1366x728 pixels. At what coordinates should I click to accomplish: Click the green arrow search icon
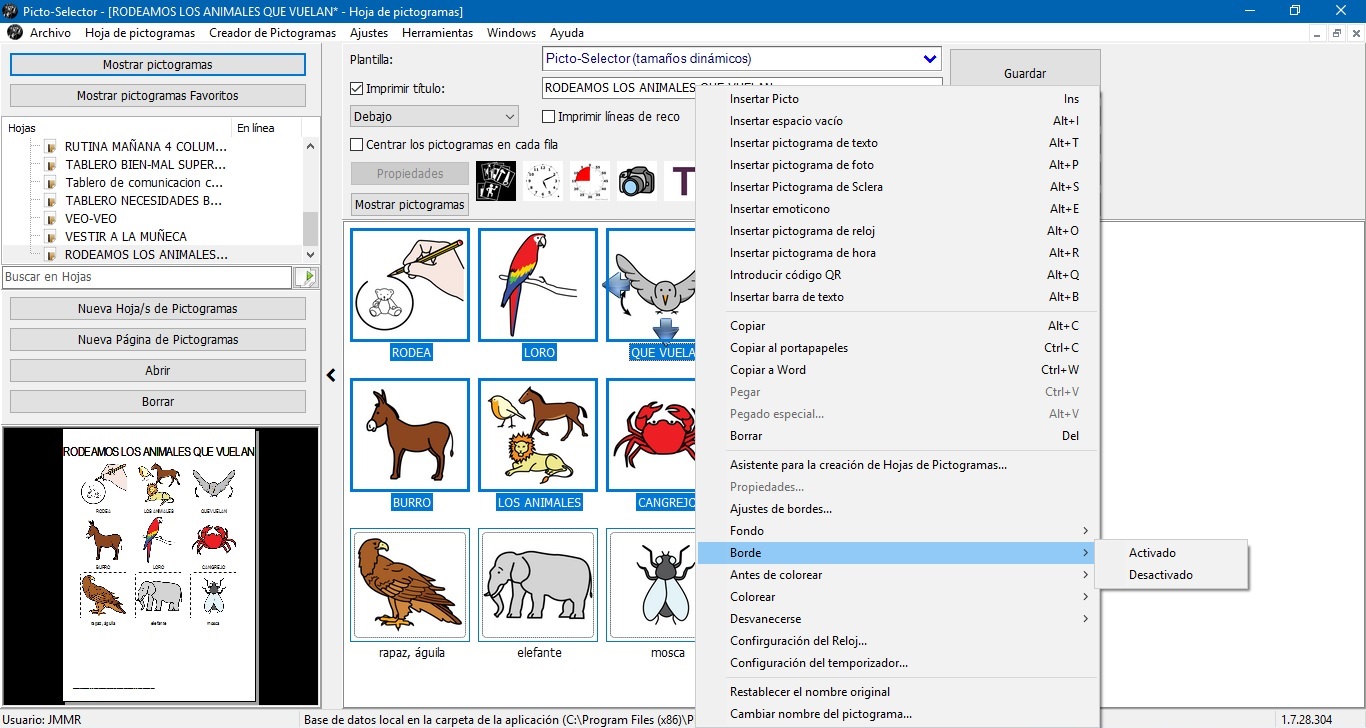[309, 277]
